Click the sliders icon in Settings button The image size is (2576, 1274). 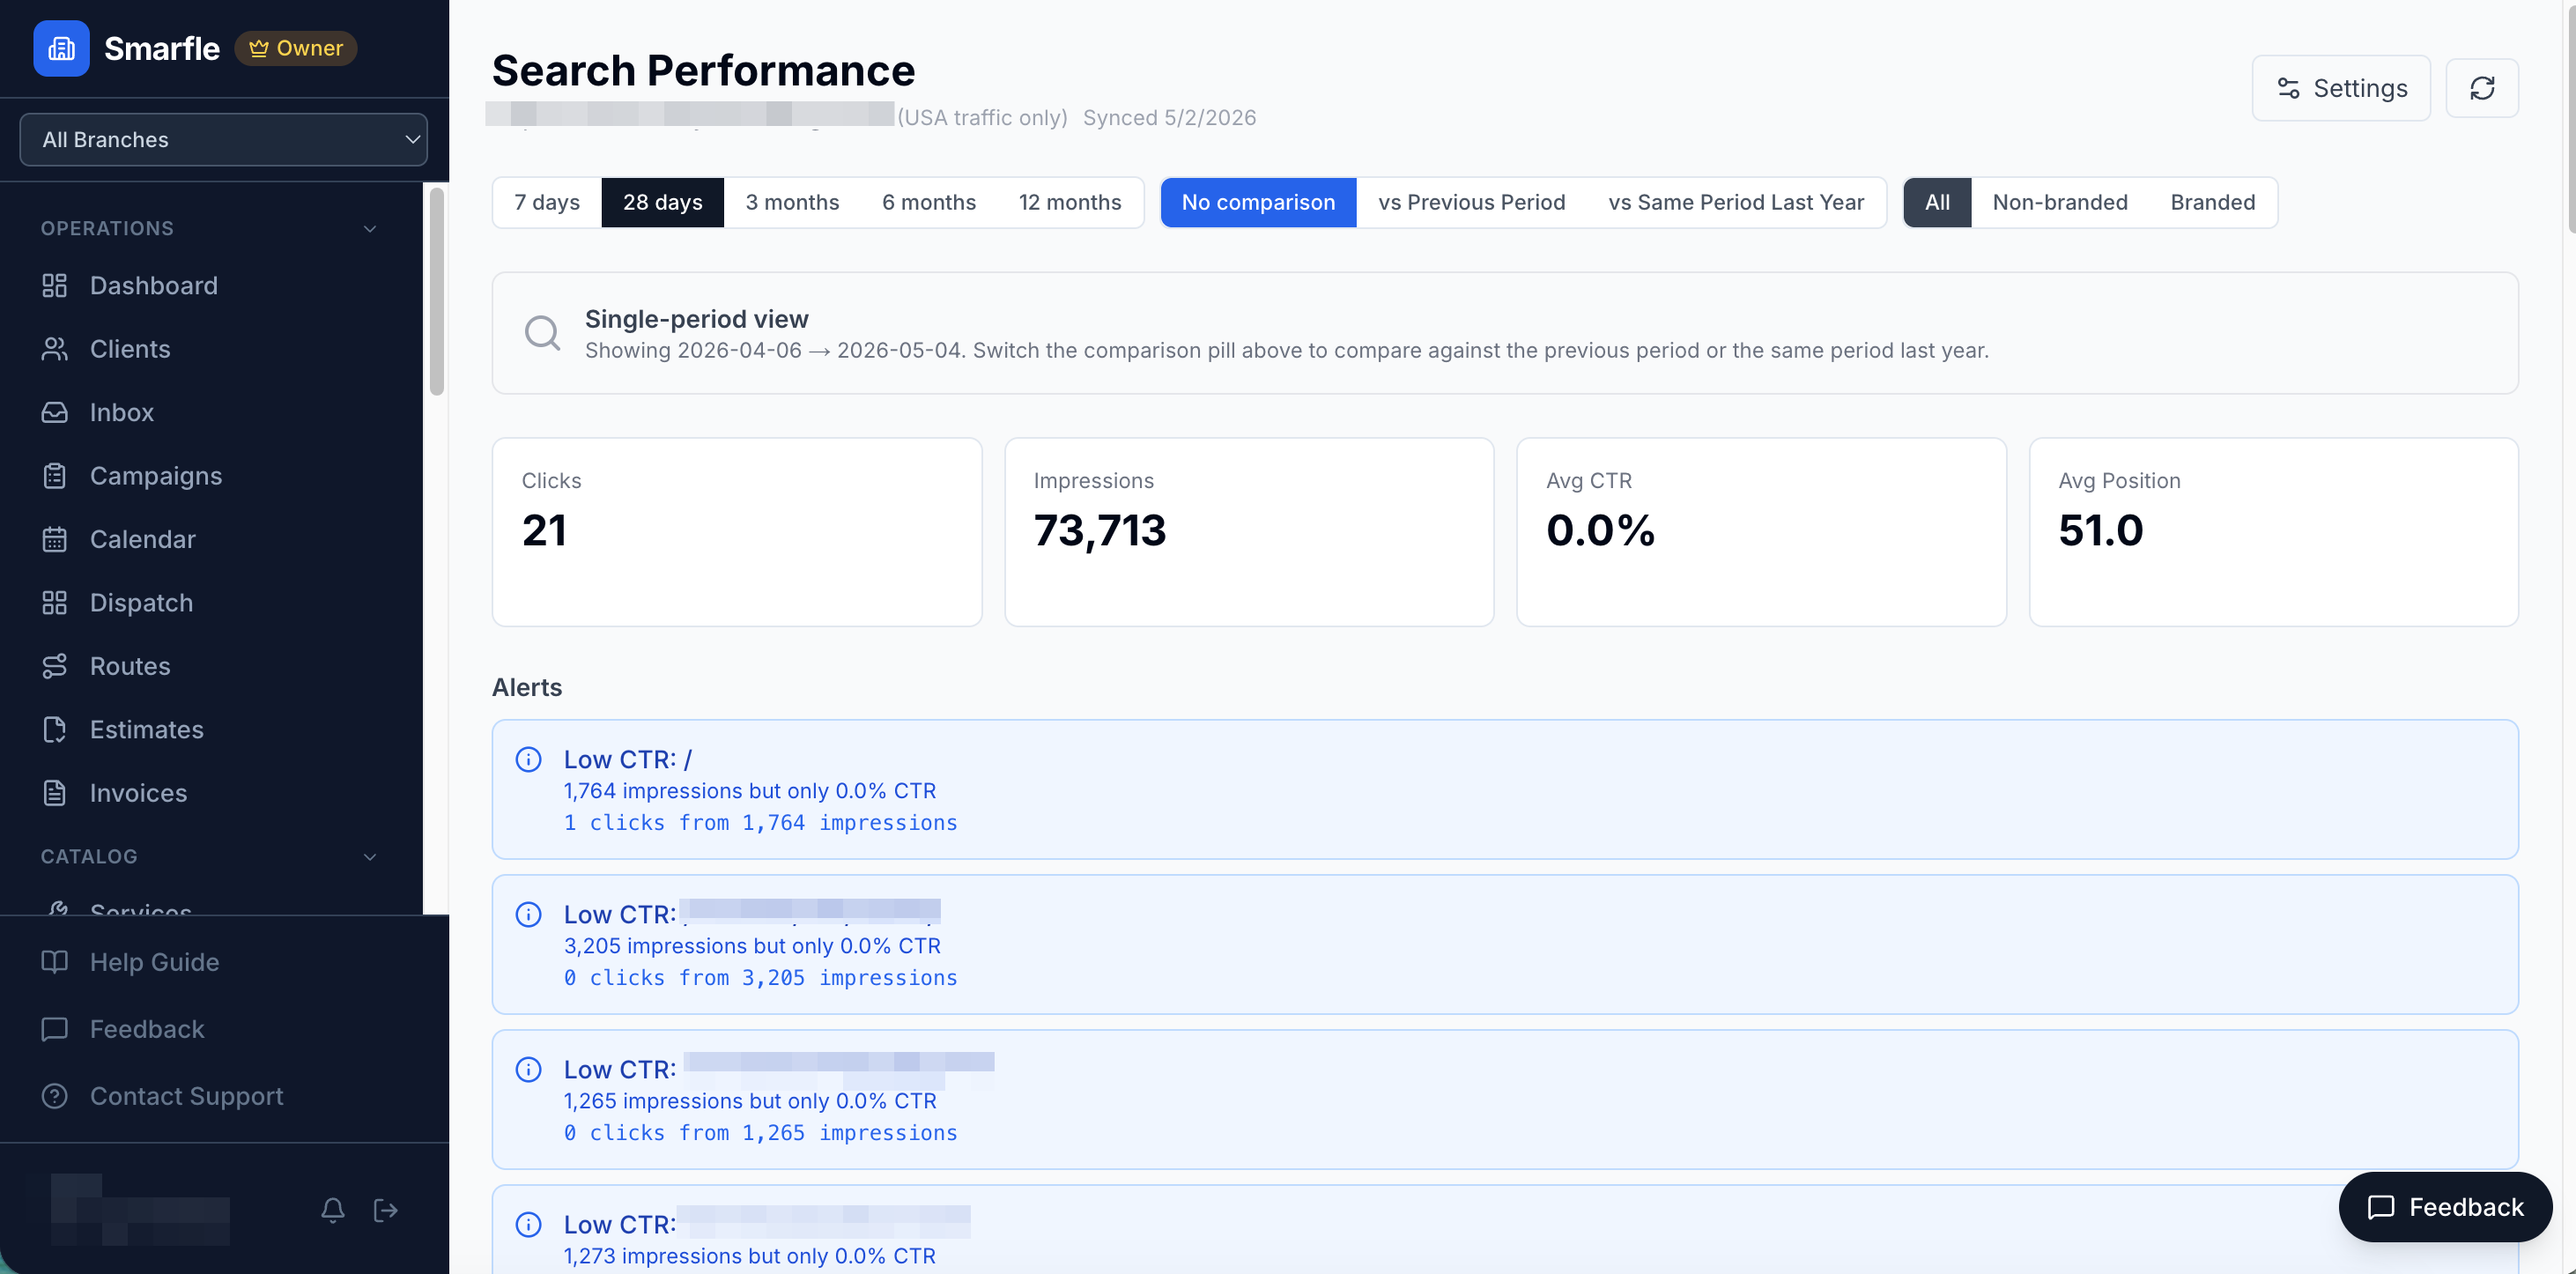click(2288, 88)
